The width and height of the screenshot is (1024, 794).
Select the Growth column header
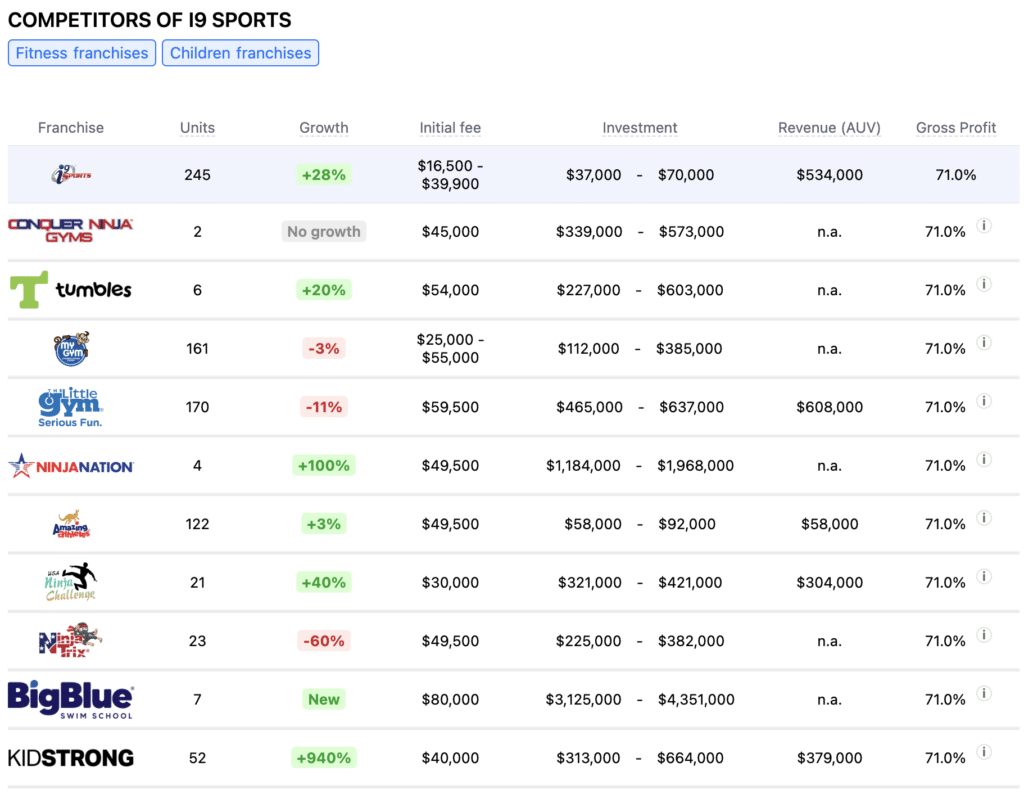pos(324,127)
